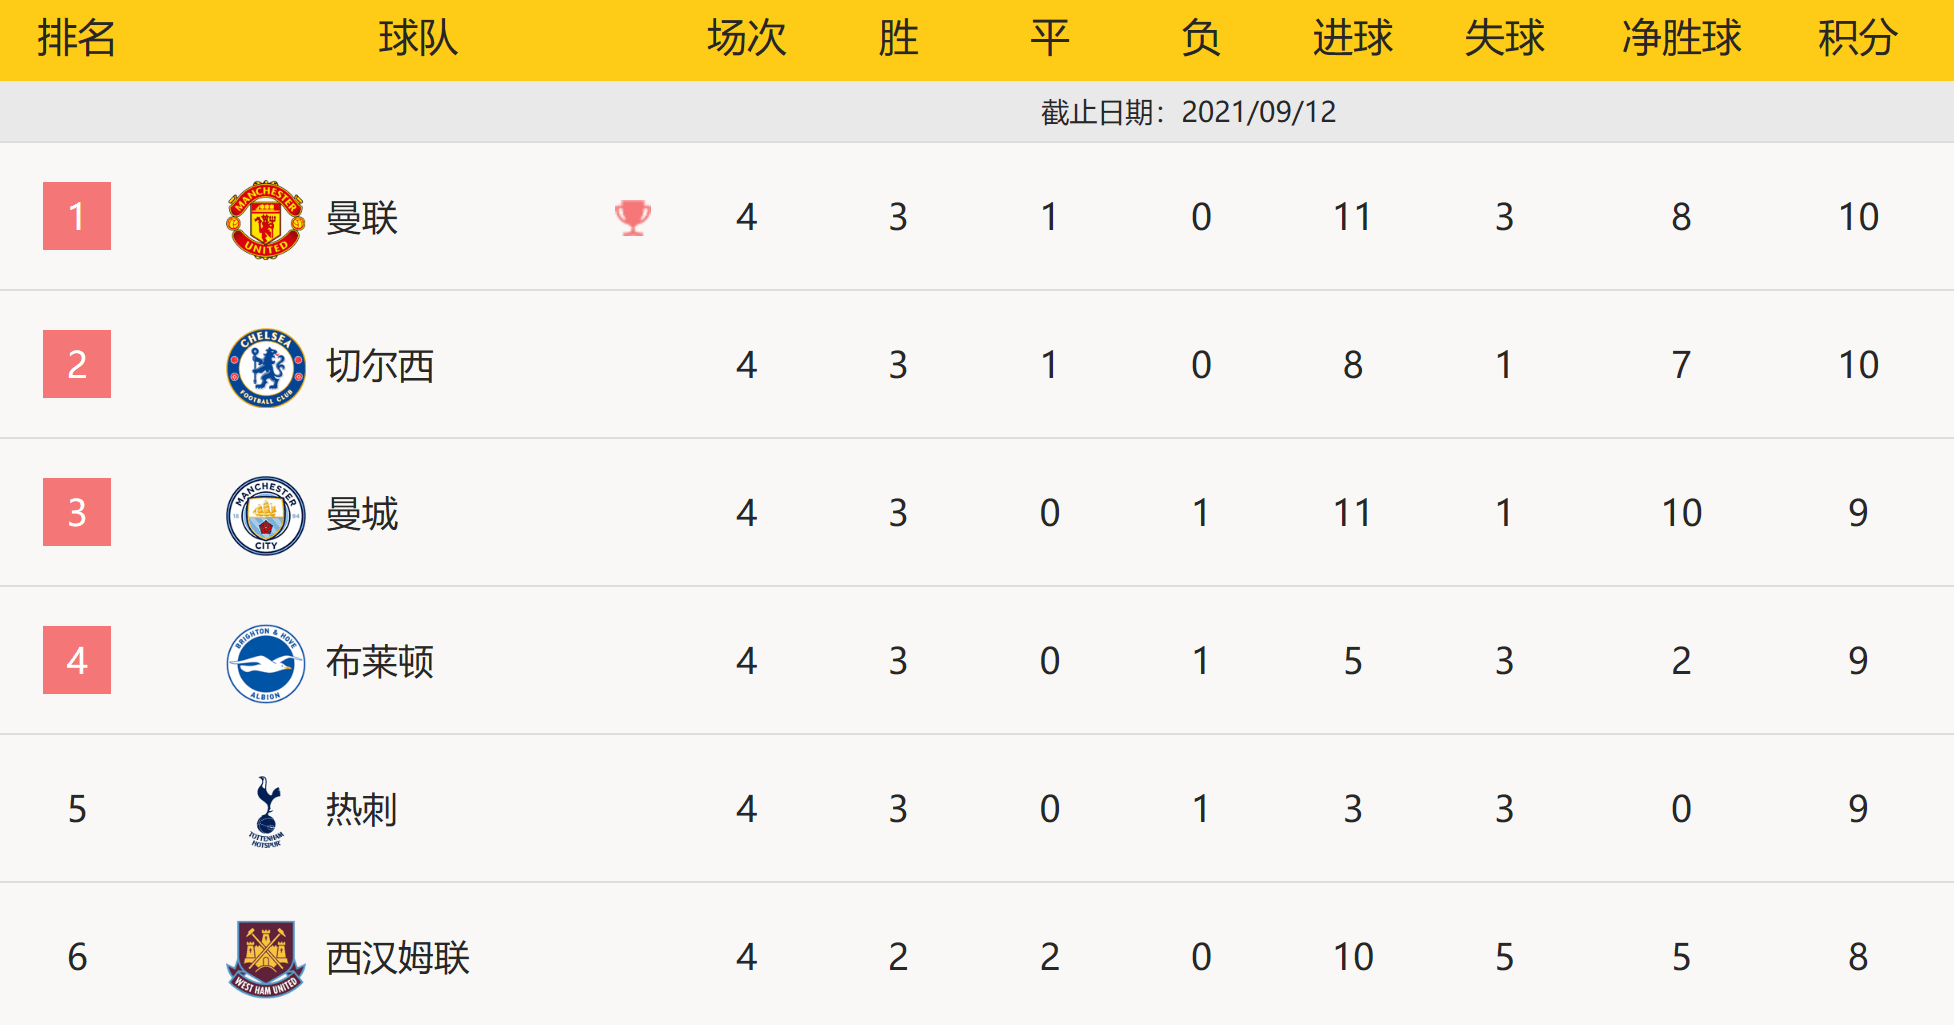This screenshot has height=1025, width=1954.
Task: Open the 西汉姆联 team name link
Action: pos(398,958)
